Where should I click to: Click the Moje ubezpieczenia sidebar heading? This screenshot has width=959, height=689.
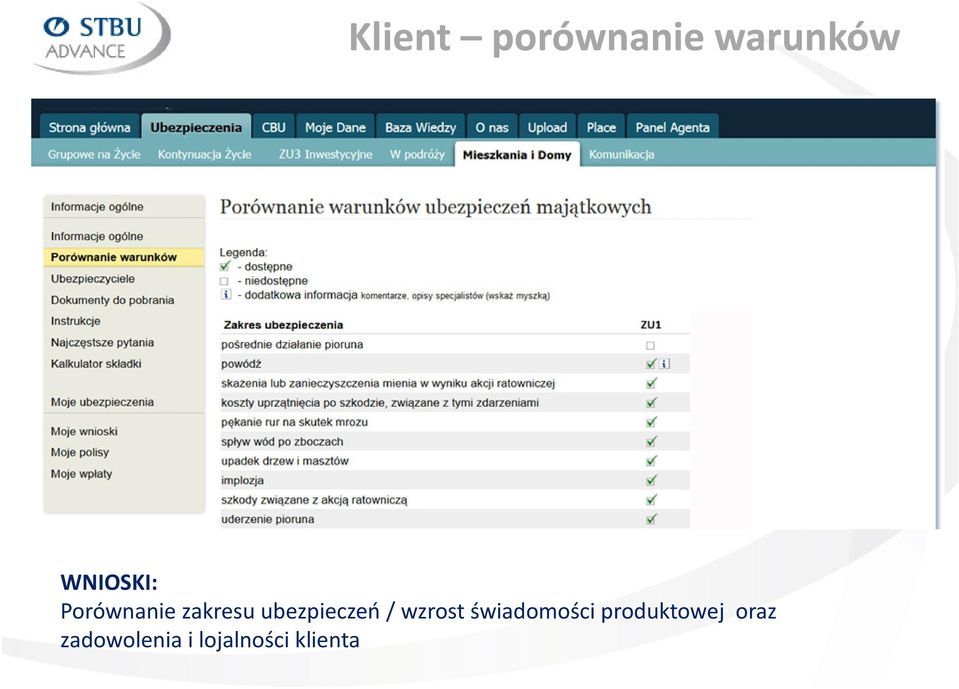point(102,402)
